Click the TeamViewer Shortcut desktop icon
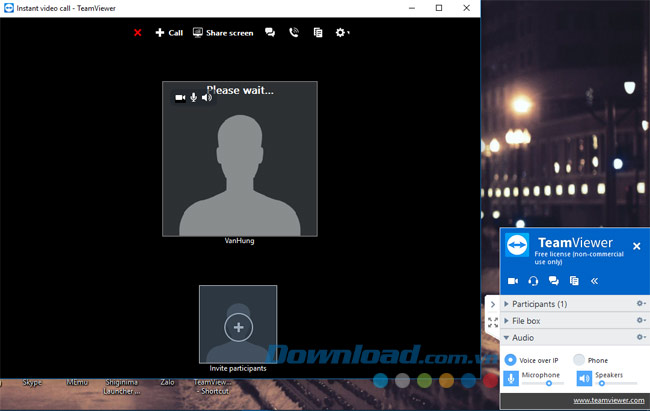This screenshot has height=411, width=650. pyautogui.click(x=212, y=387)
